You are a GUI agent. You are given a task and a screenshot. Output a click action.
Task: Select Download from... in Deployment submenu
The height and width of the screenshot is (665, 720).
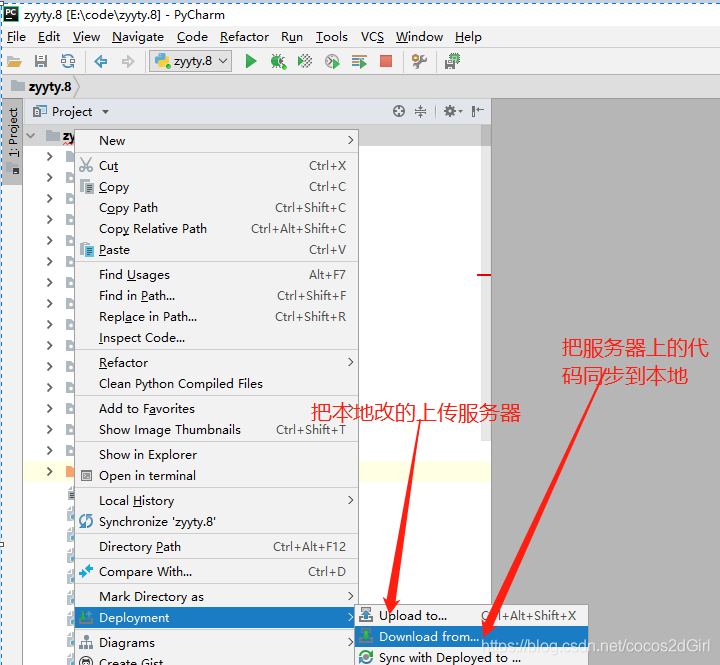pos(472,637)
